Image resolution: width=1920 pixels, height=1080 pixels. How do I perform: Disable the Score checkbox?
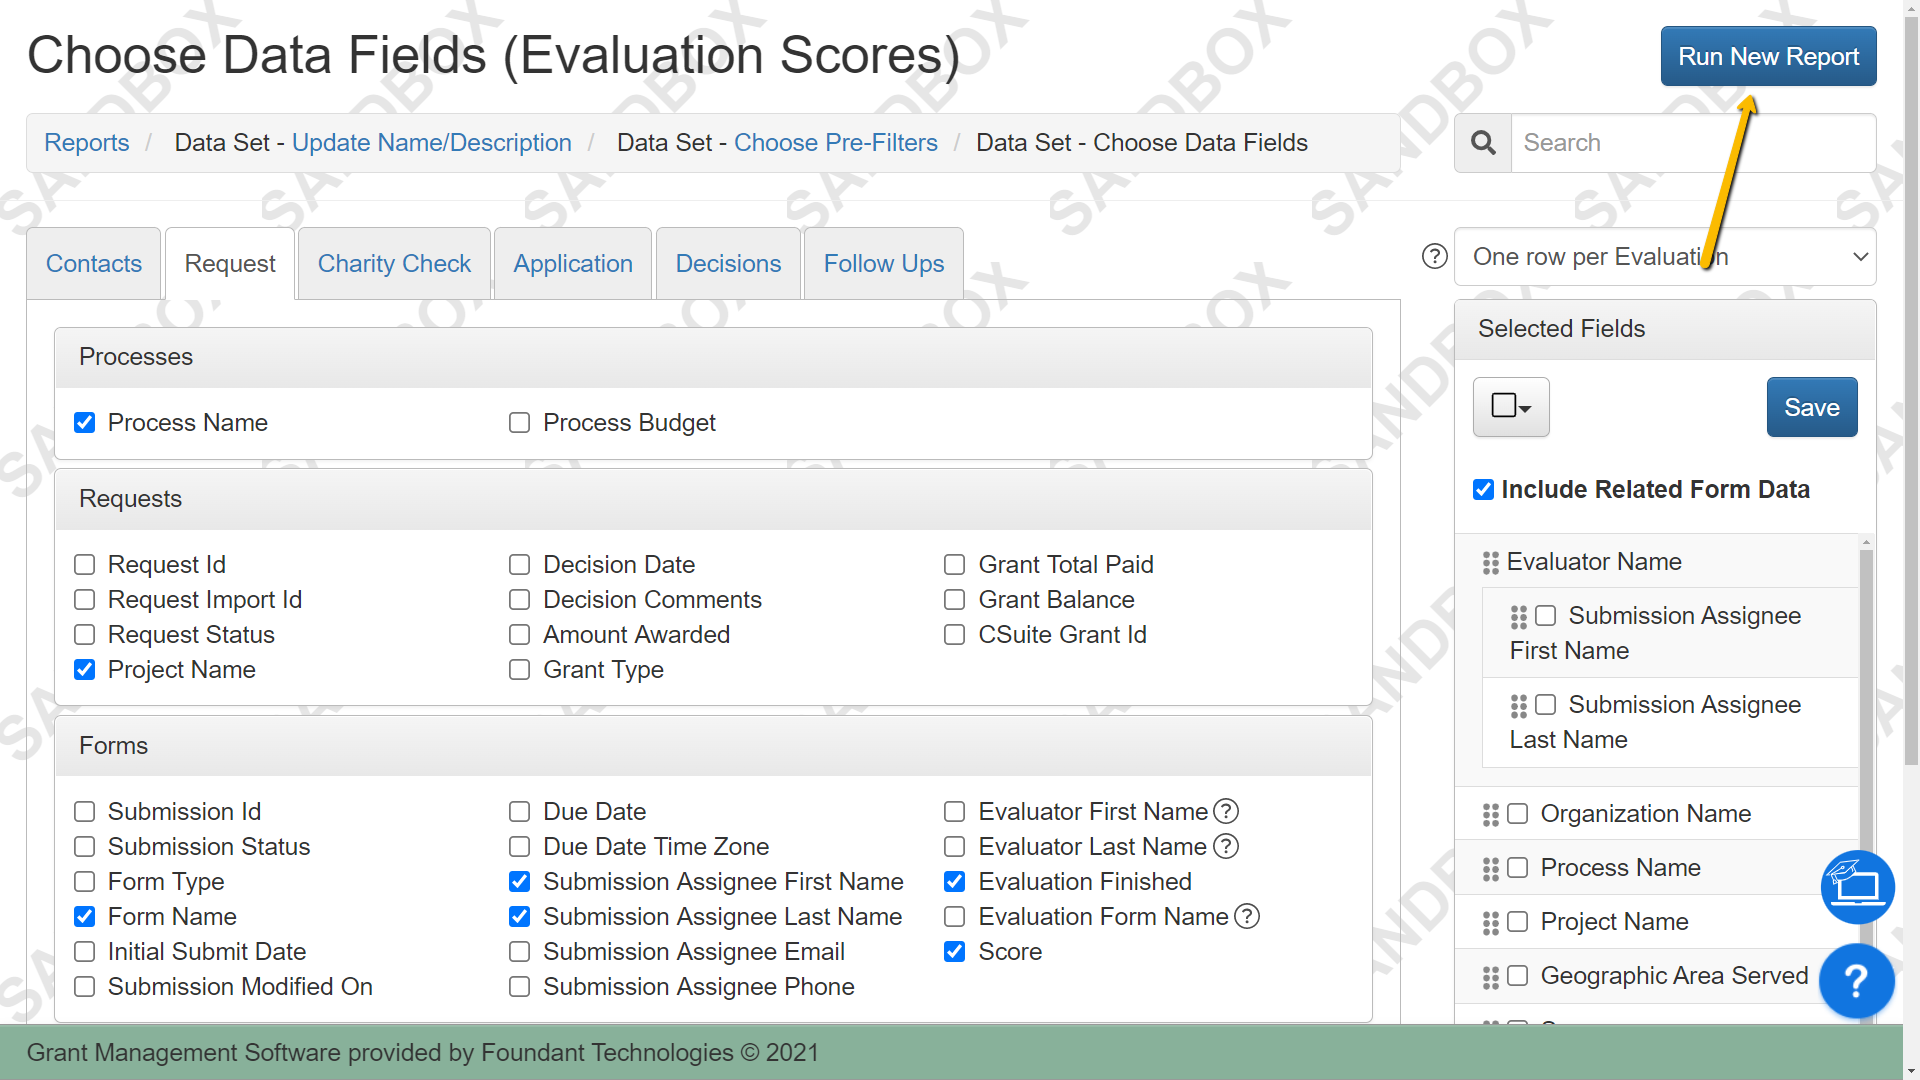pos(954,952)
